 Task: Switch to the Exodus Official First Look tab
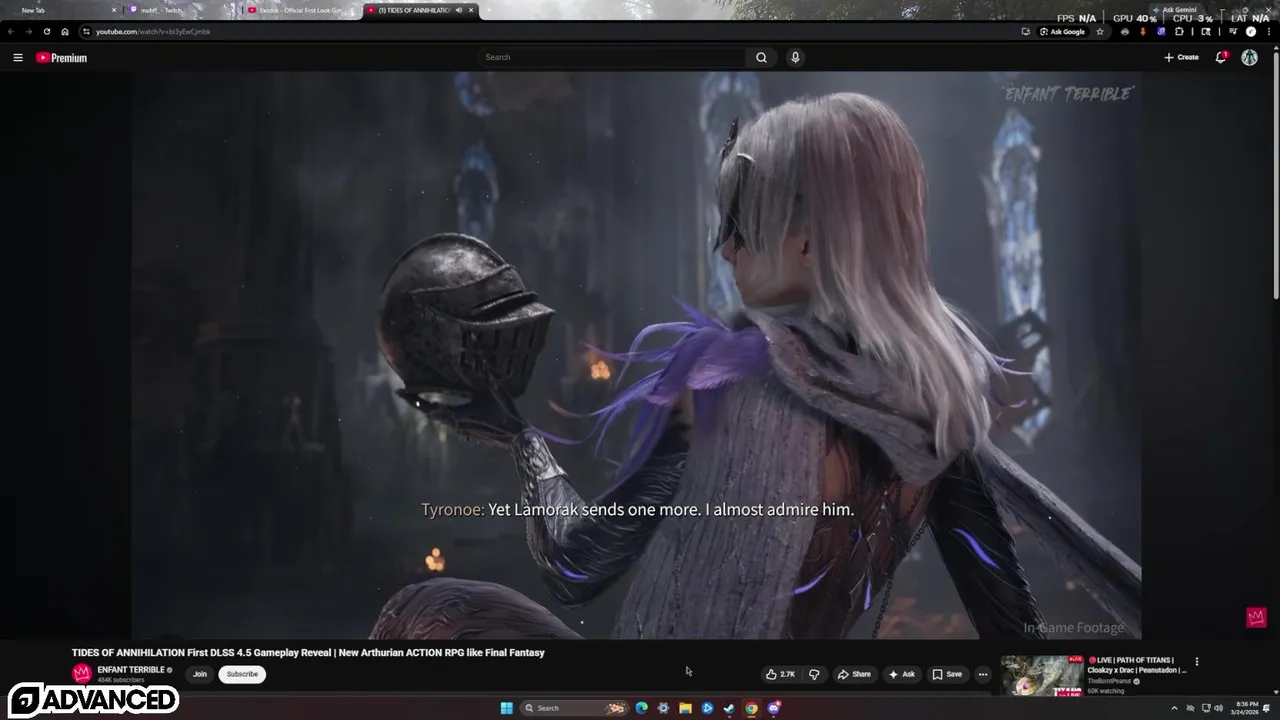click(300, 10)
